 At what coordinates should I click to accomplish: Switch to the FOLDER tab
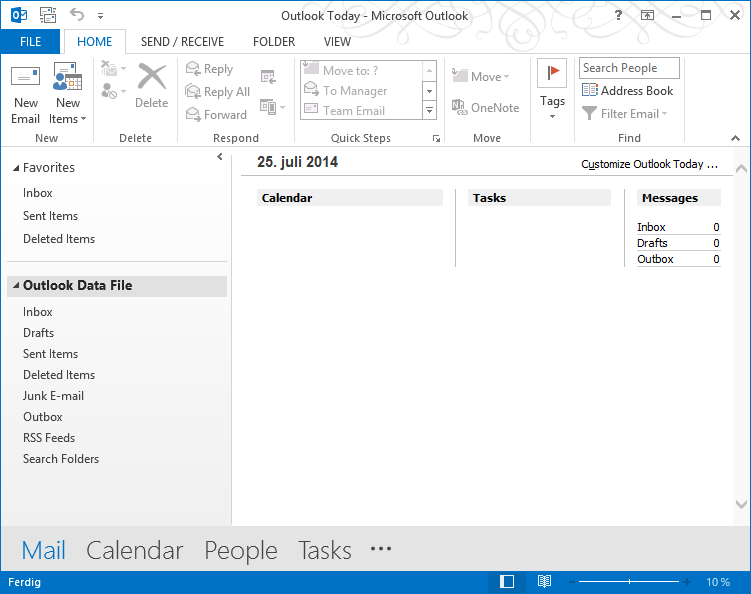tap(274, 42)
